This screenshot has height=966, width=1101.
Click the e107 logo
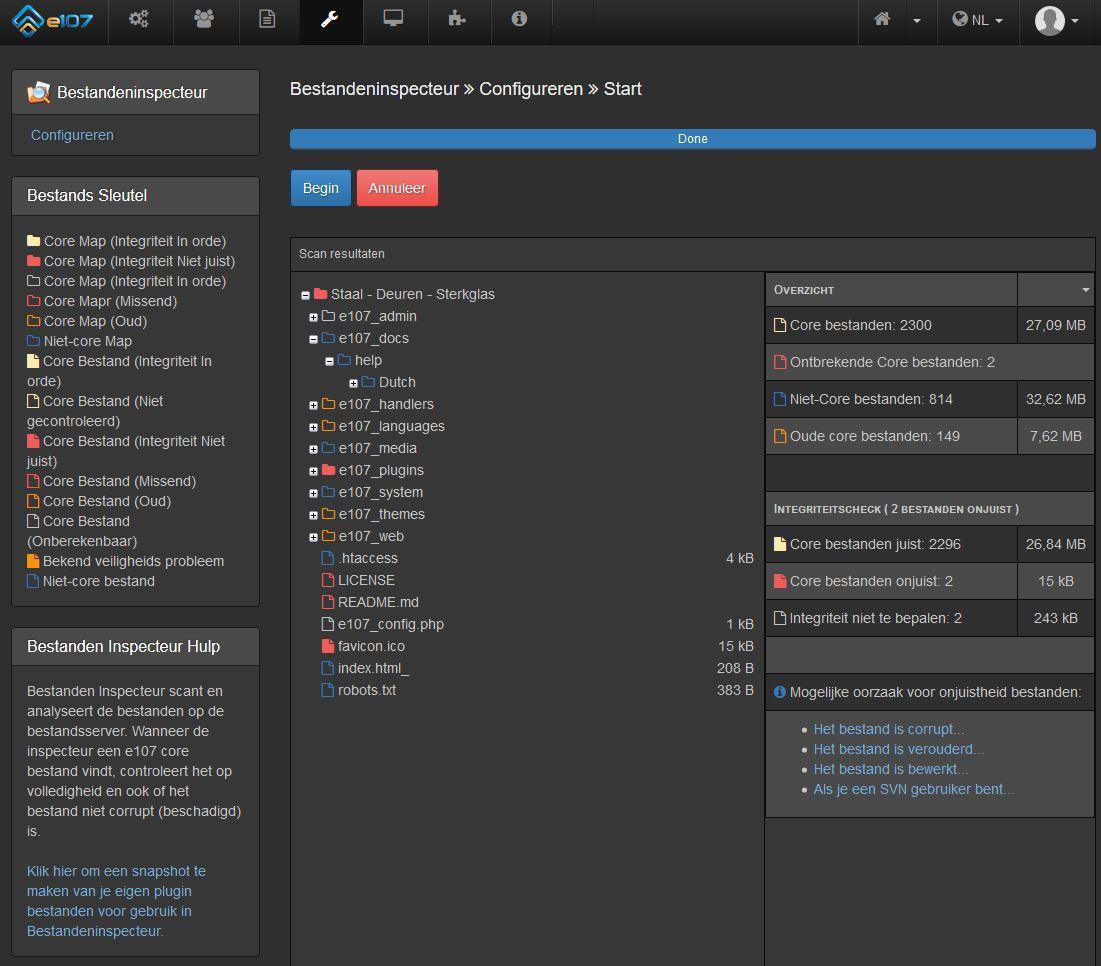click(x=53, y=20)
